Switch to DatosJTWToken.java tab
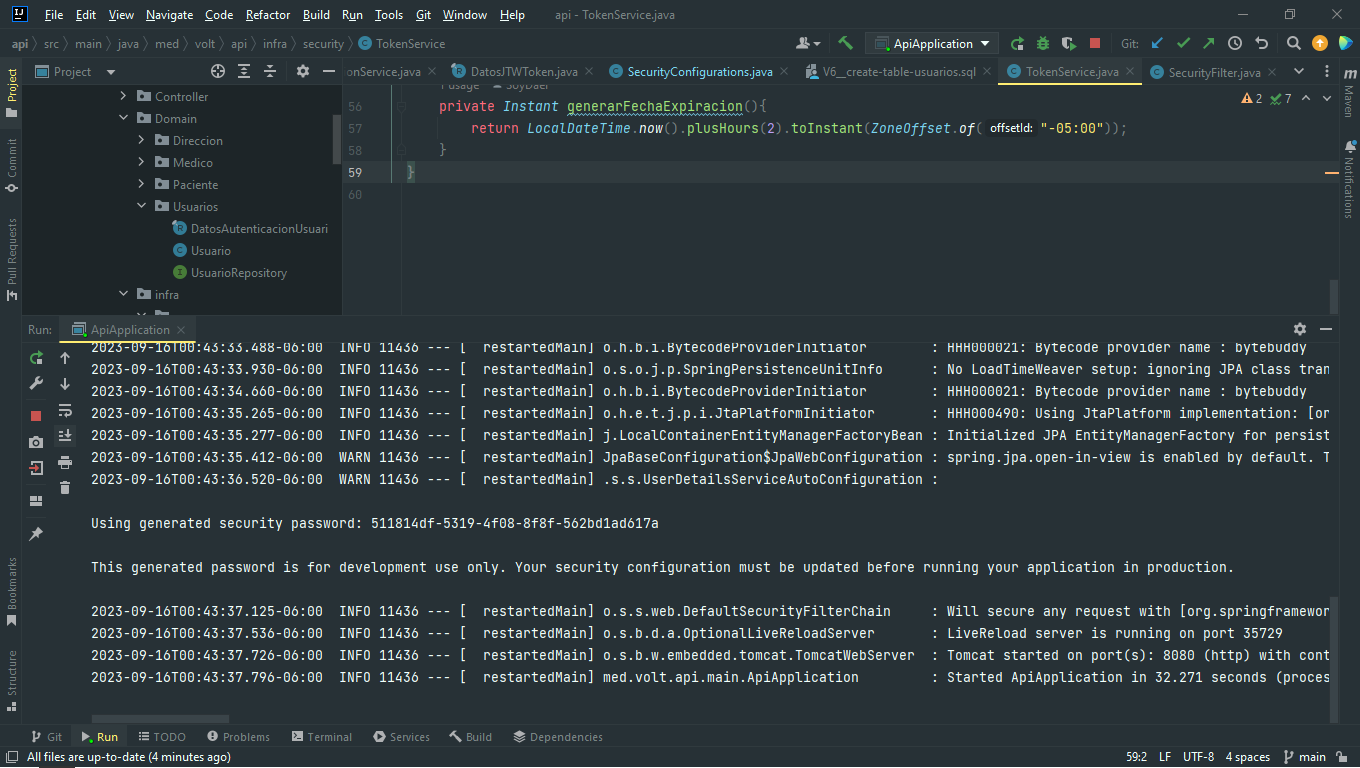The image size is (1360, 768). coord(522,71)
